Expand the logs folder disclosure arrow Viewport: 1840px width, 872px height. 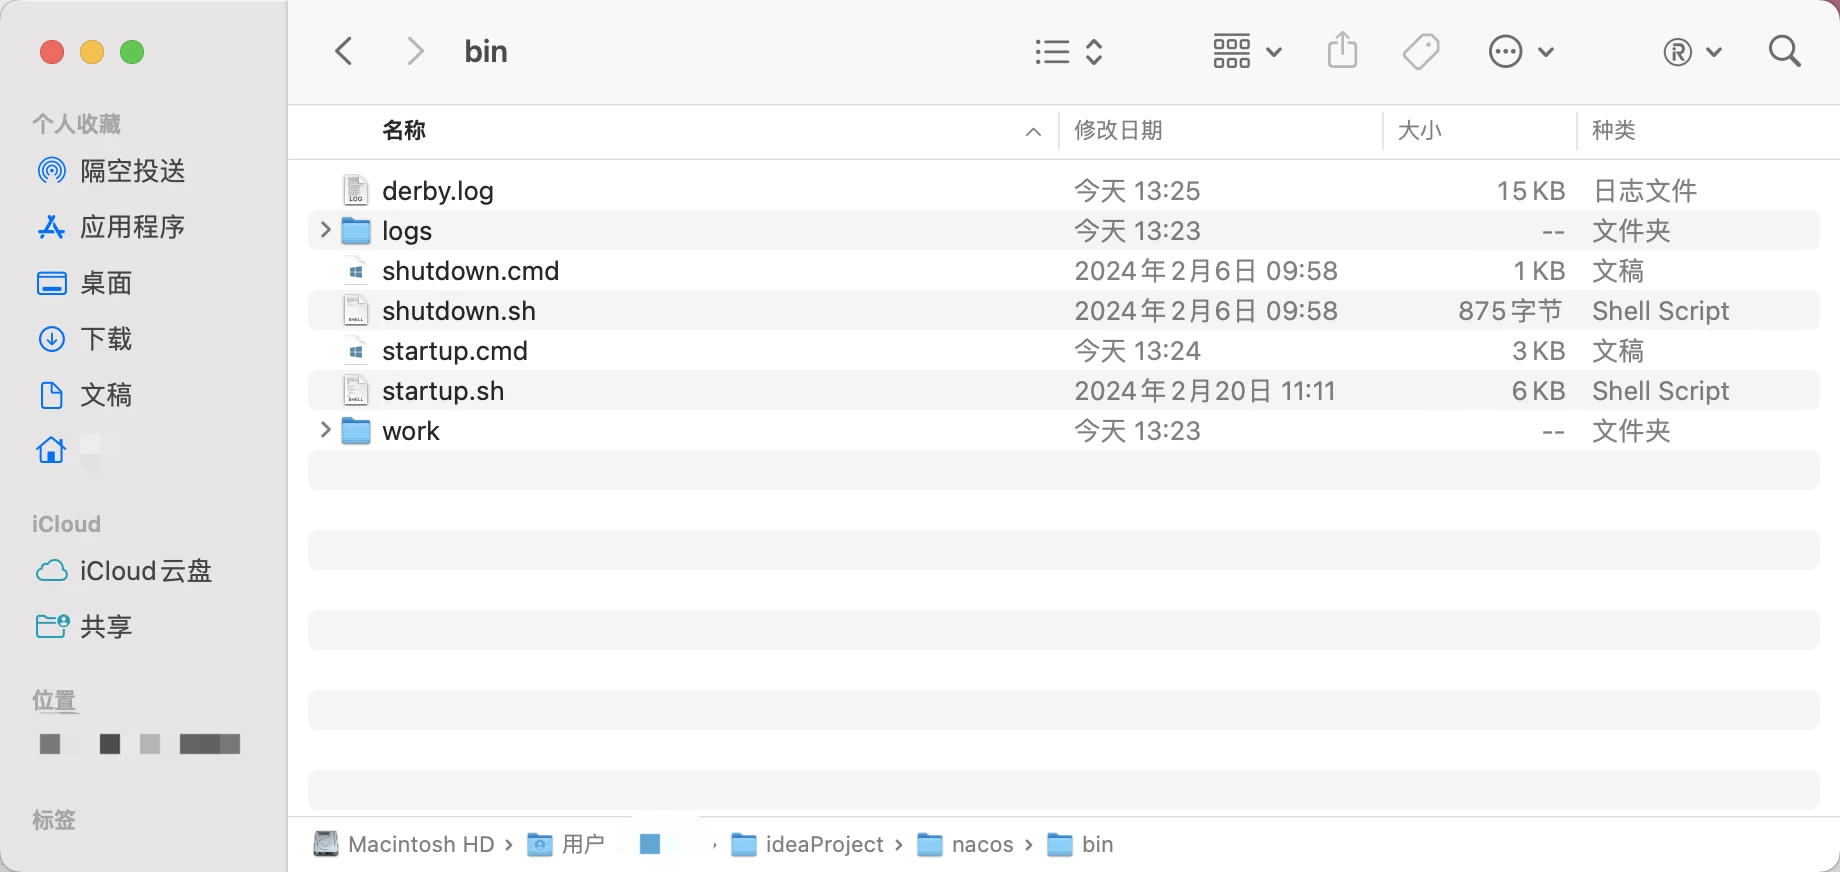[x=325, y=230]
